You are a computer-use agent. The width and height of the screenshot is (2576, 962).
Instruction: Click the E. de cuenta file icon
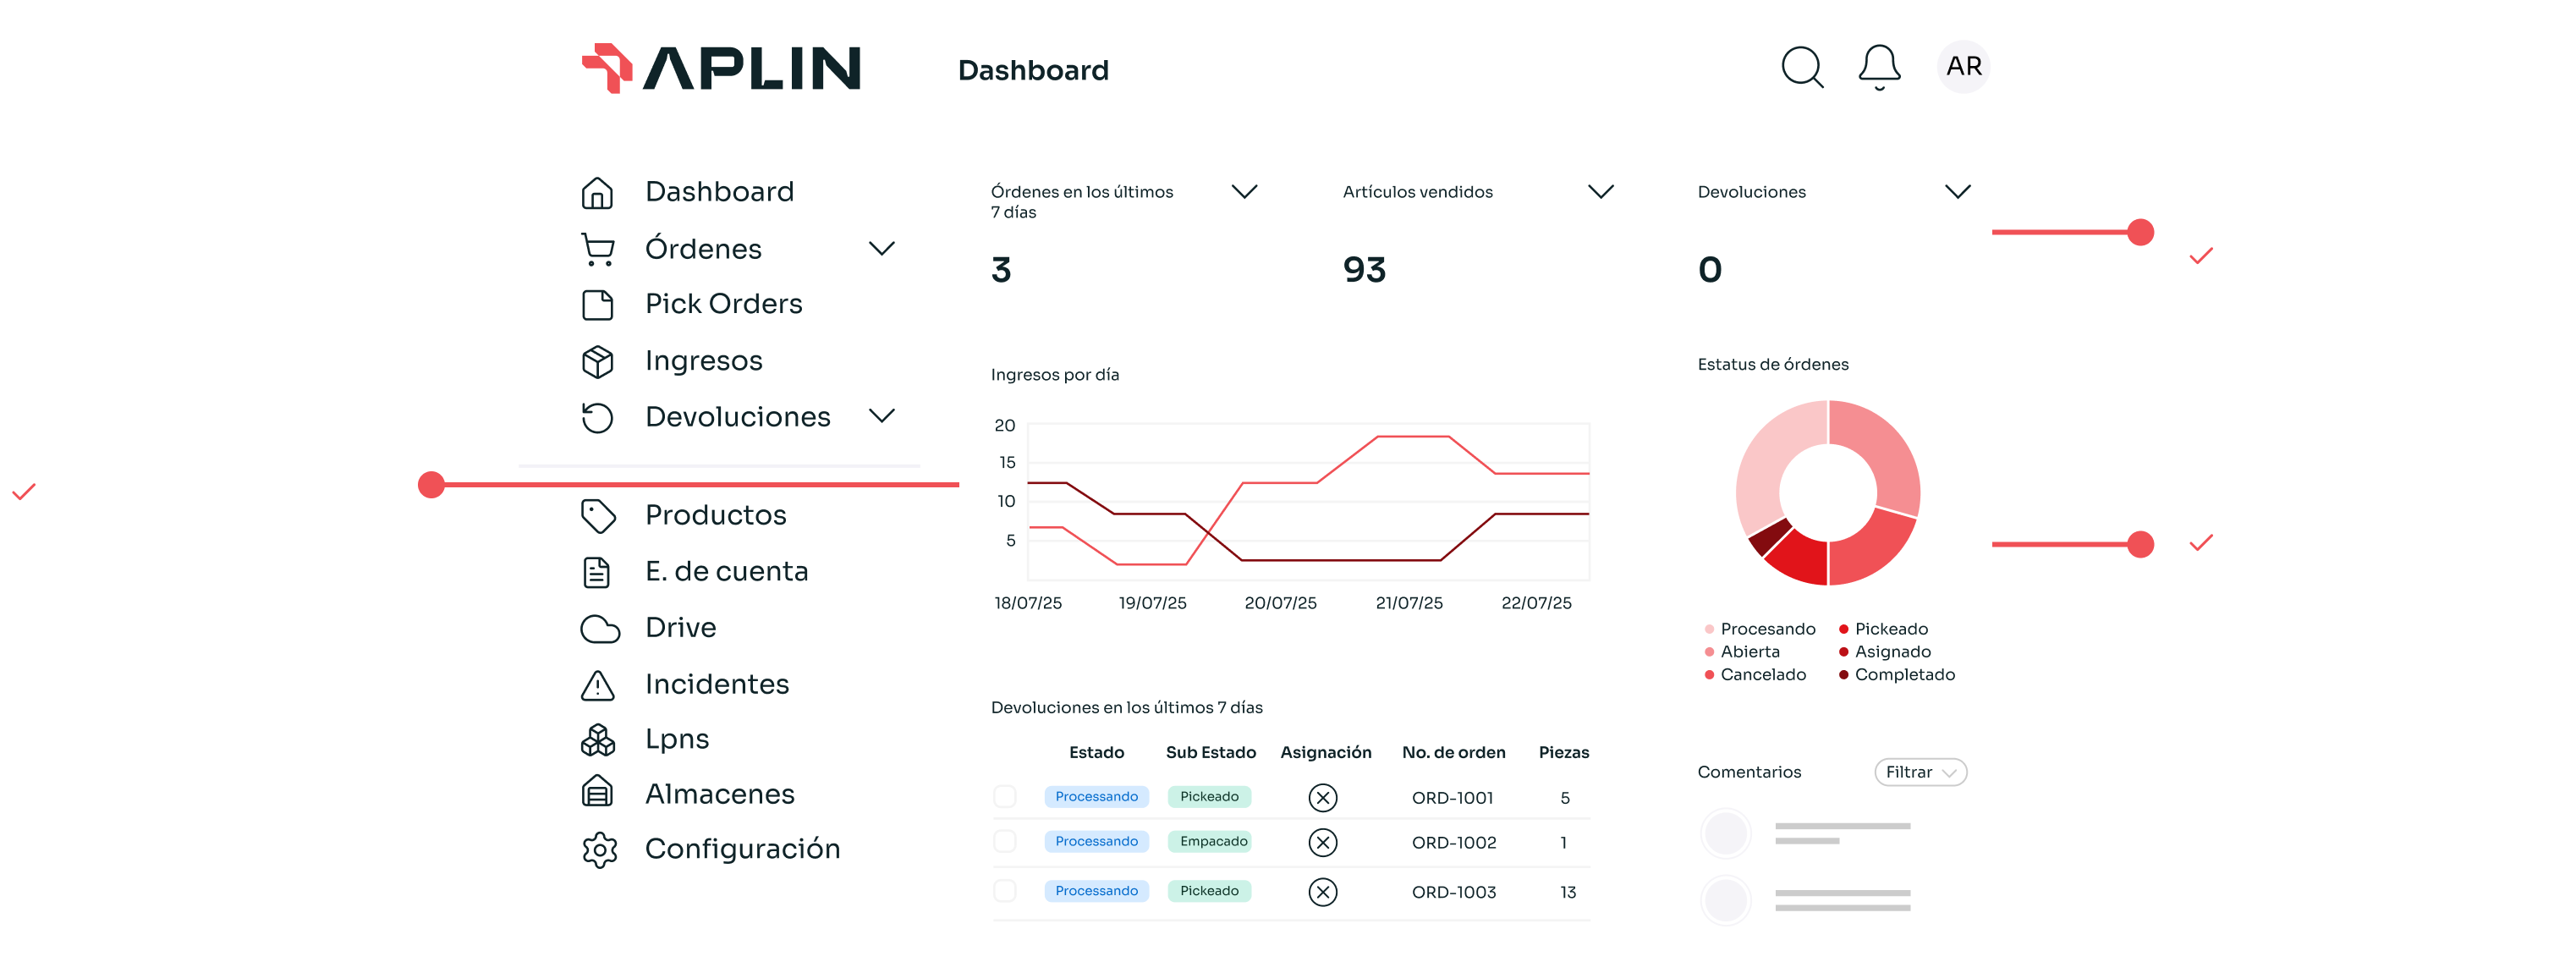(x=597, y=572)
